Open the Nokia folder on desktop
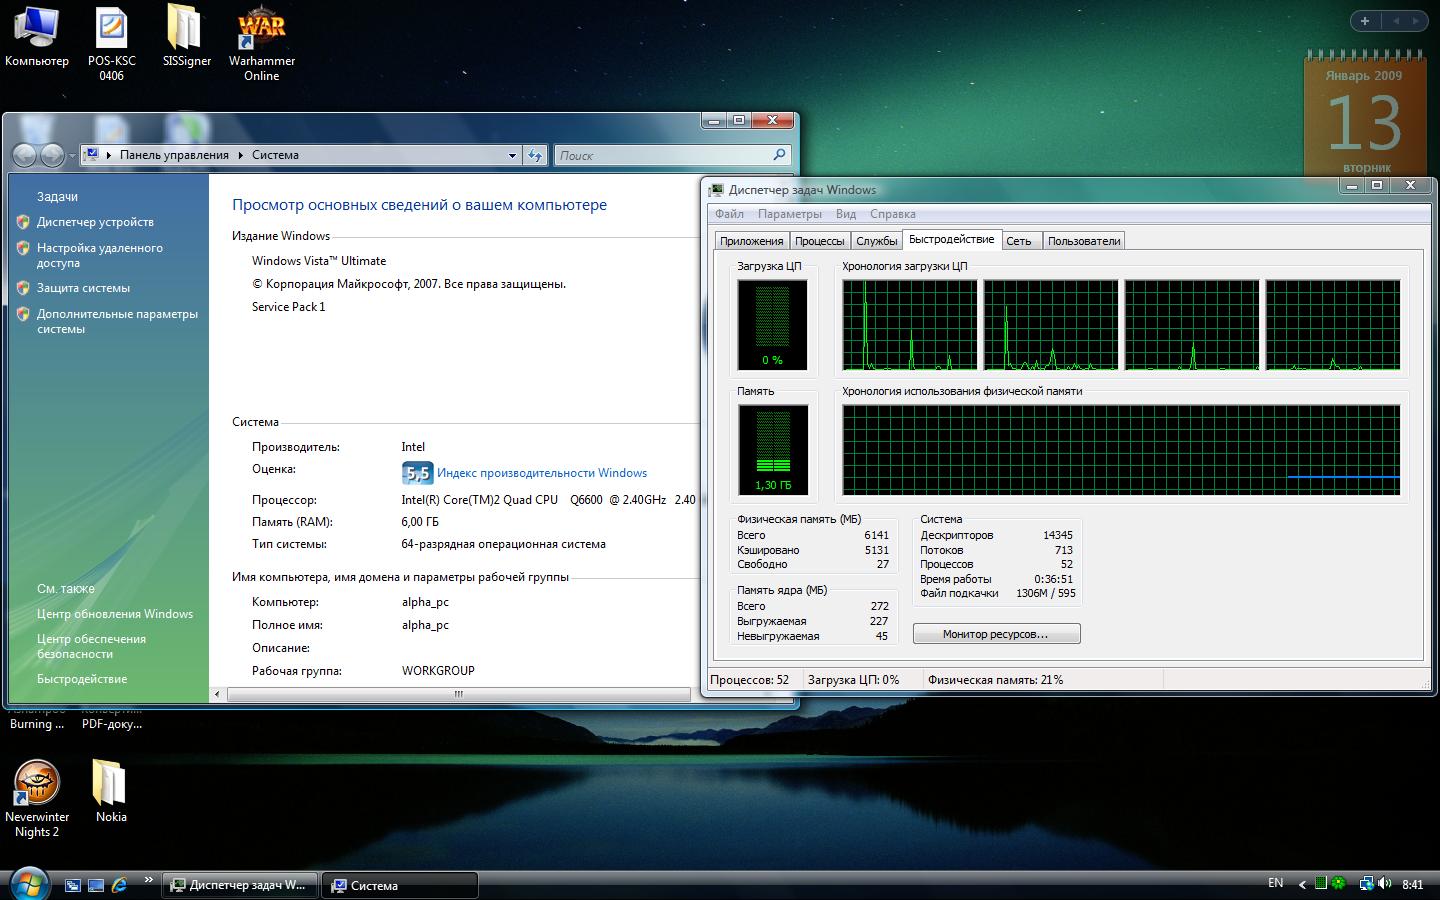 point(111,784)
